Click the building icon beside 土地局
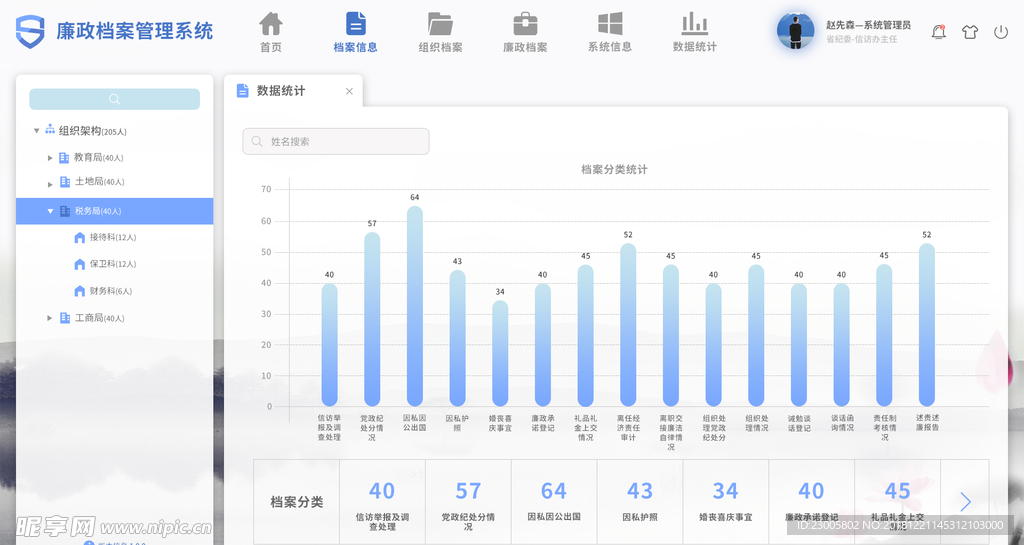Screen dimensions: 1024x545 point(65,182)
